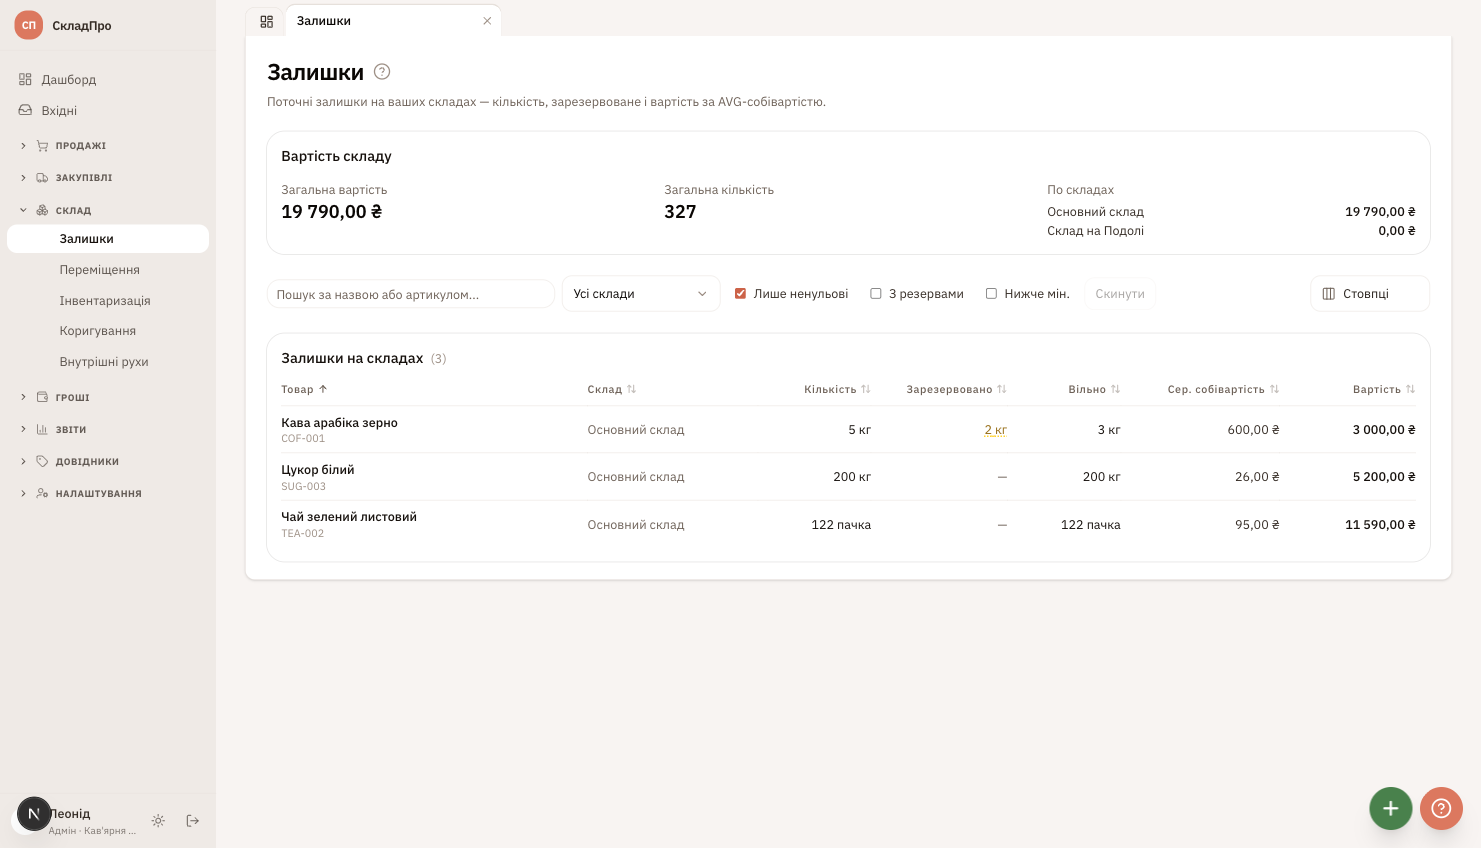Click the 5 200,00 ₴ value cell

click(x=1384, y=477)
